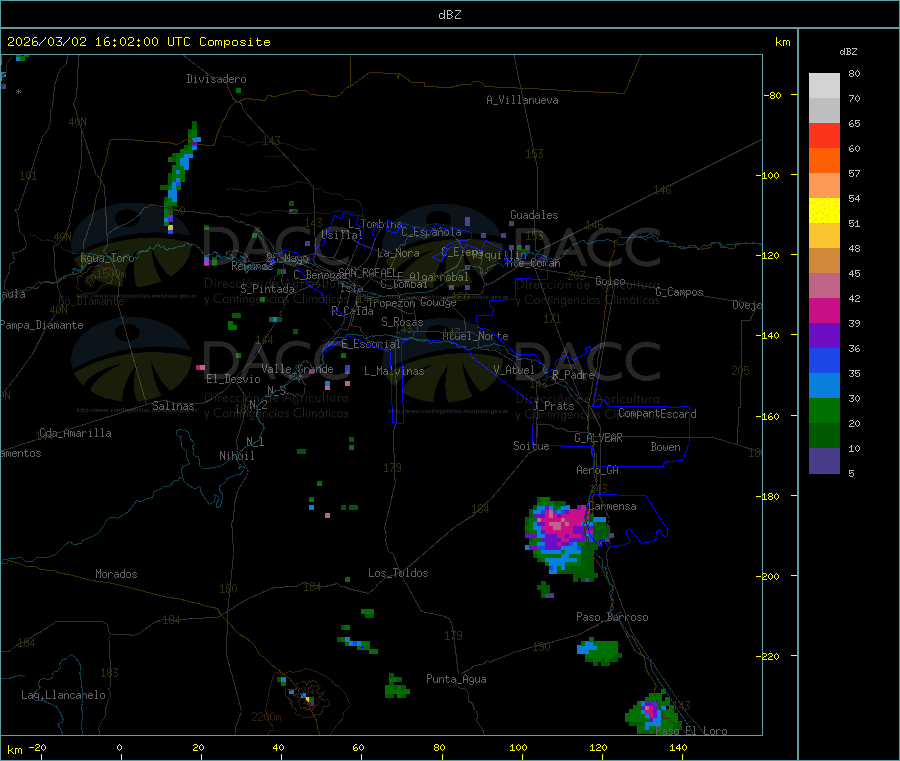The height and width of the screenshot is (761, 900).
Task: Click the G_Campos map label
Action: (x=679, y=292)
